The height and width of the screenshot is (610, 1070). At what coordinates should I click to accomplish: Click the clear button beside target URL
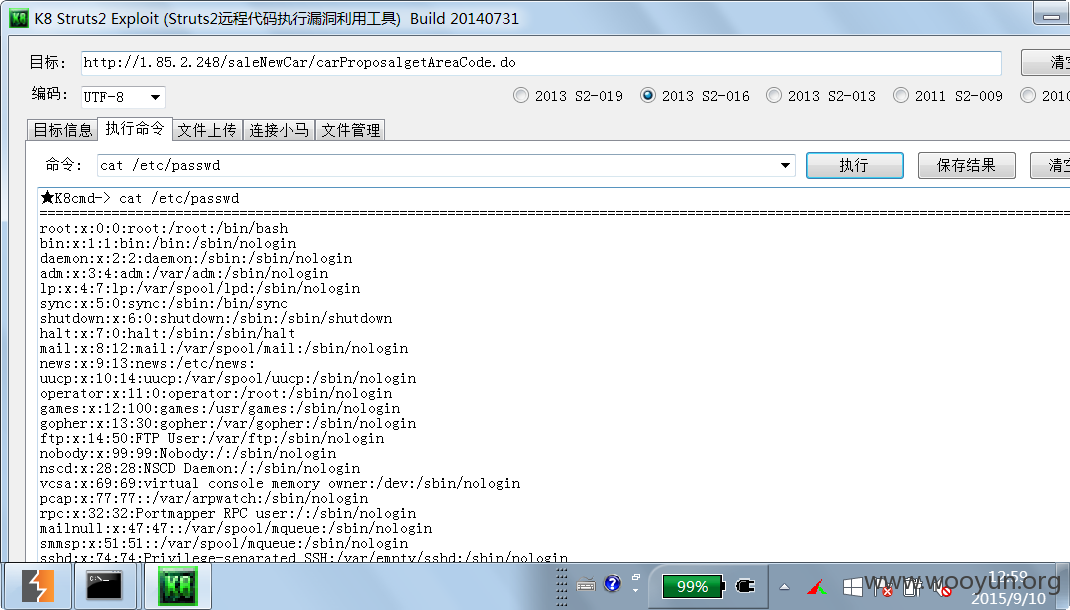1045,63
